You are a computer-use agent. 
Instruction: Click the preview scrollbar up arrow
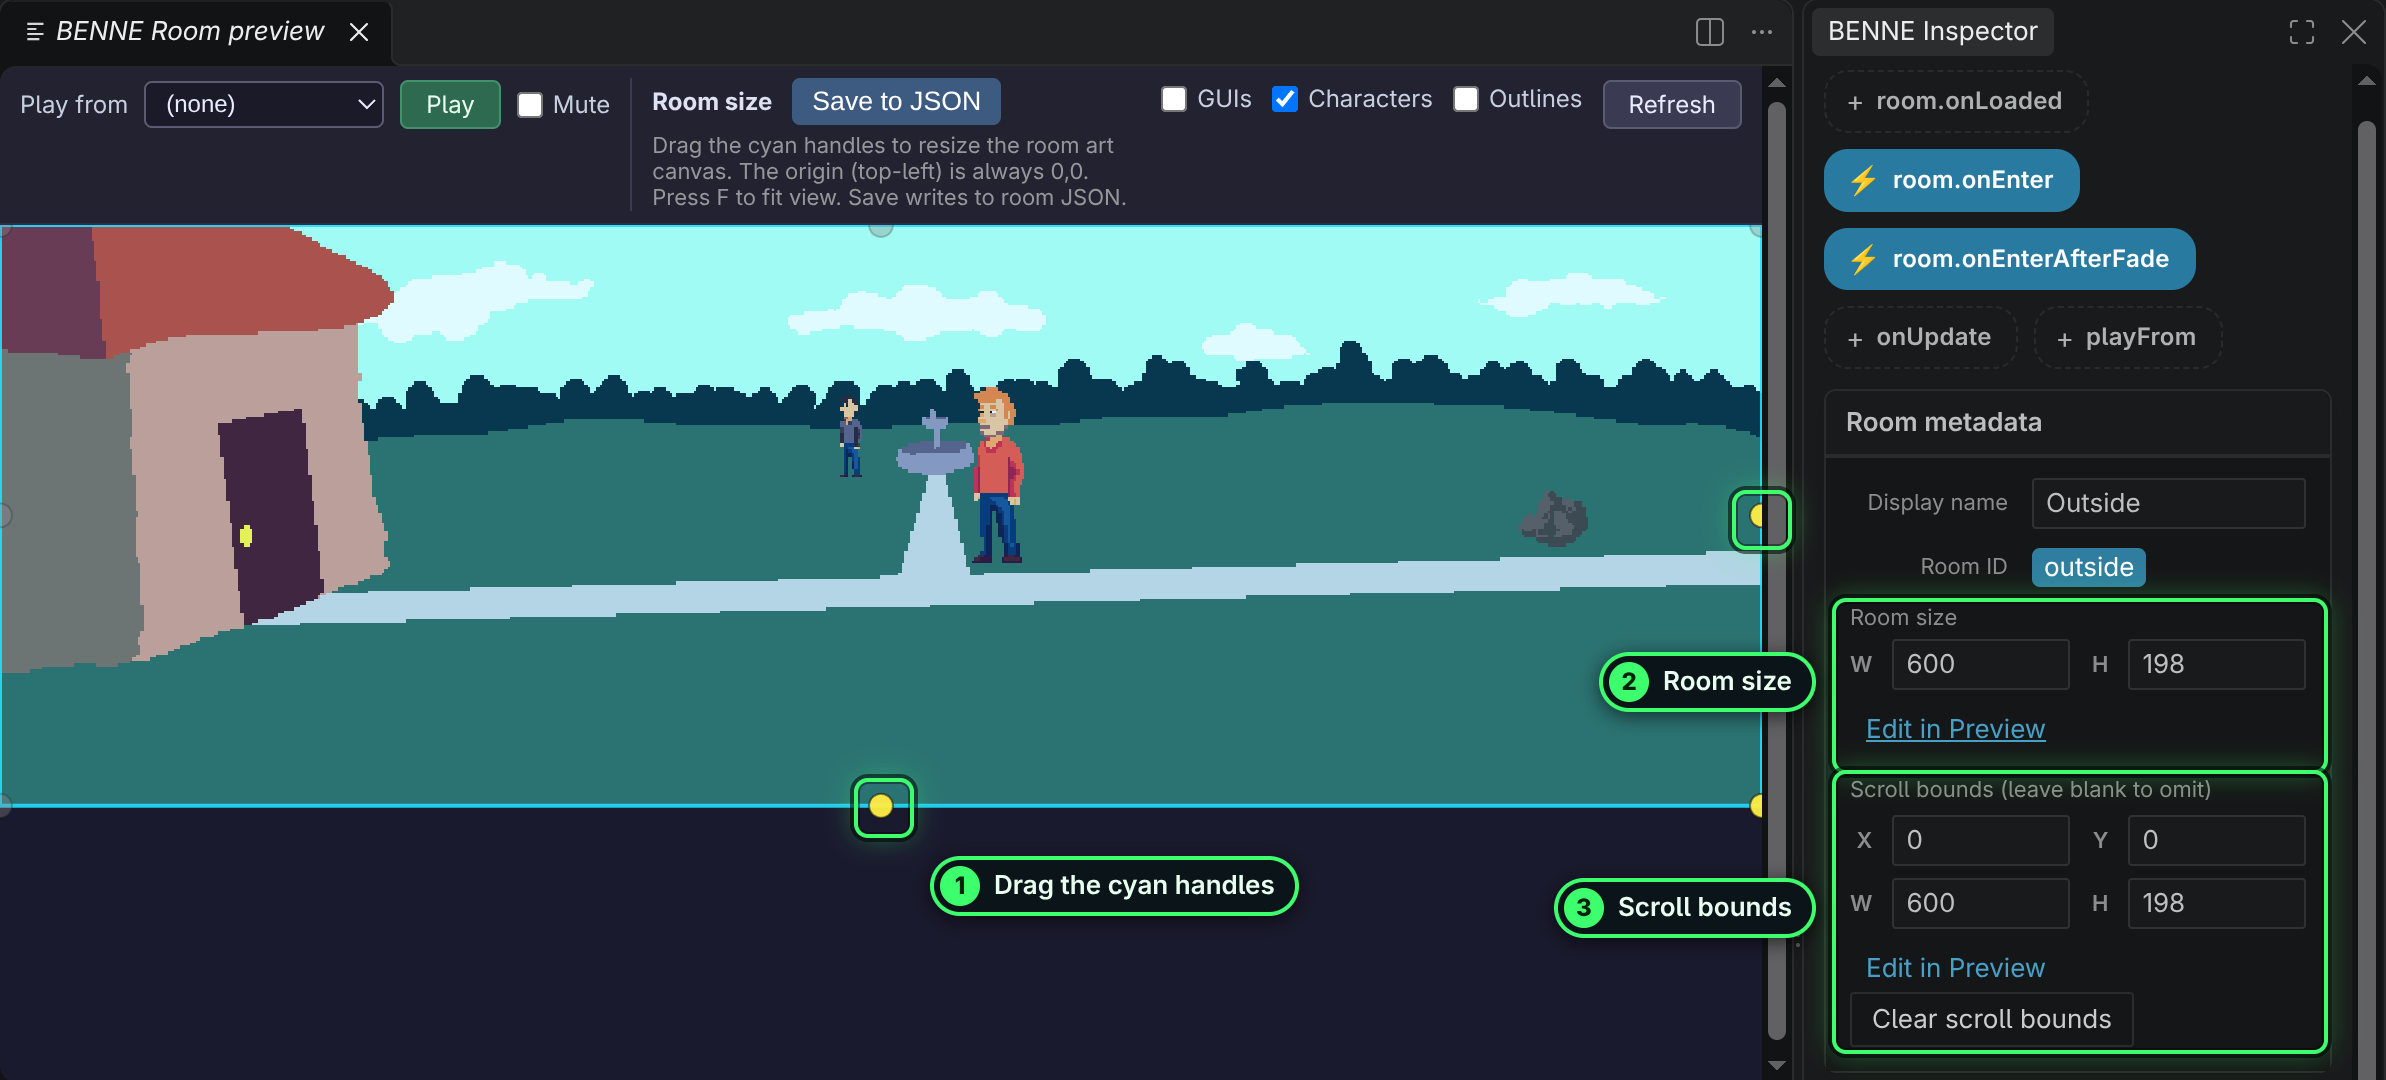1777,82
